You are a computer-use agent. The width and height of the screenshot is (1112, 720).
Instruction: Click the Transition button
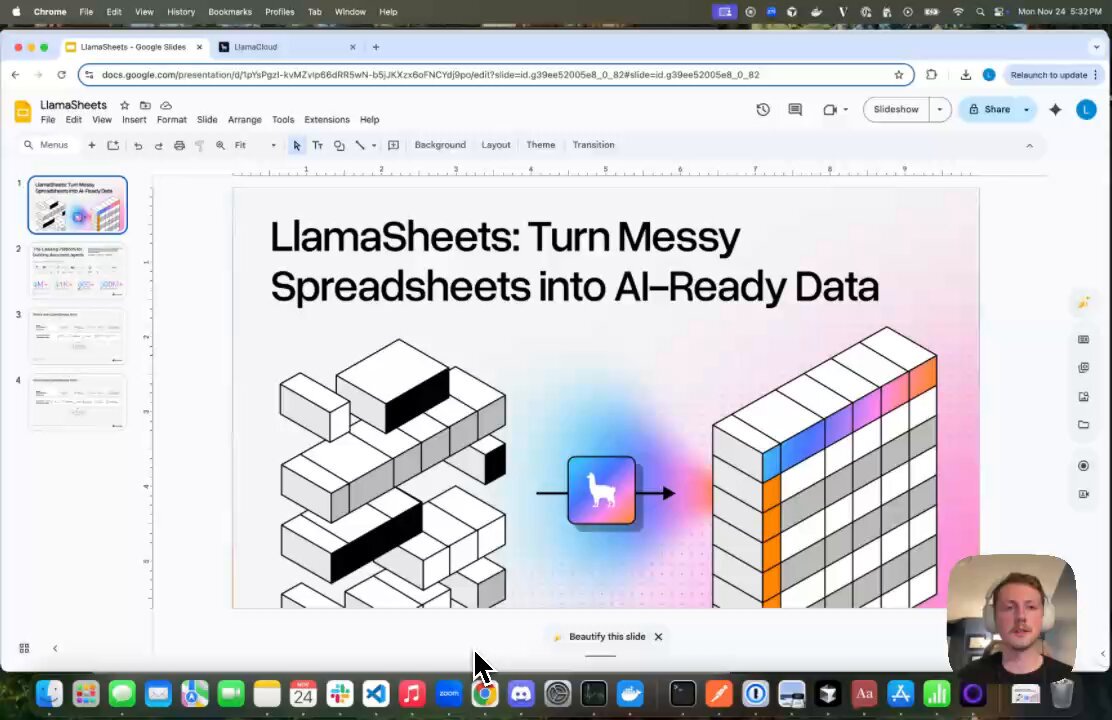point(594,145)
